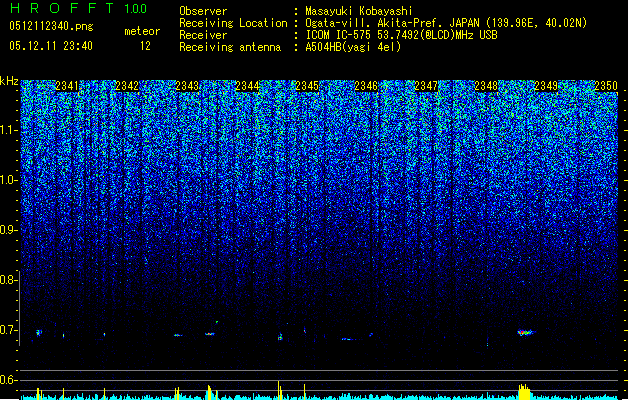Click the 2345 time marker

(x=307, y=85)
